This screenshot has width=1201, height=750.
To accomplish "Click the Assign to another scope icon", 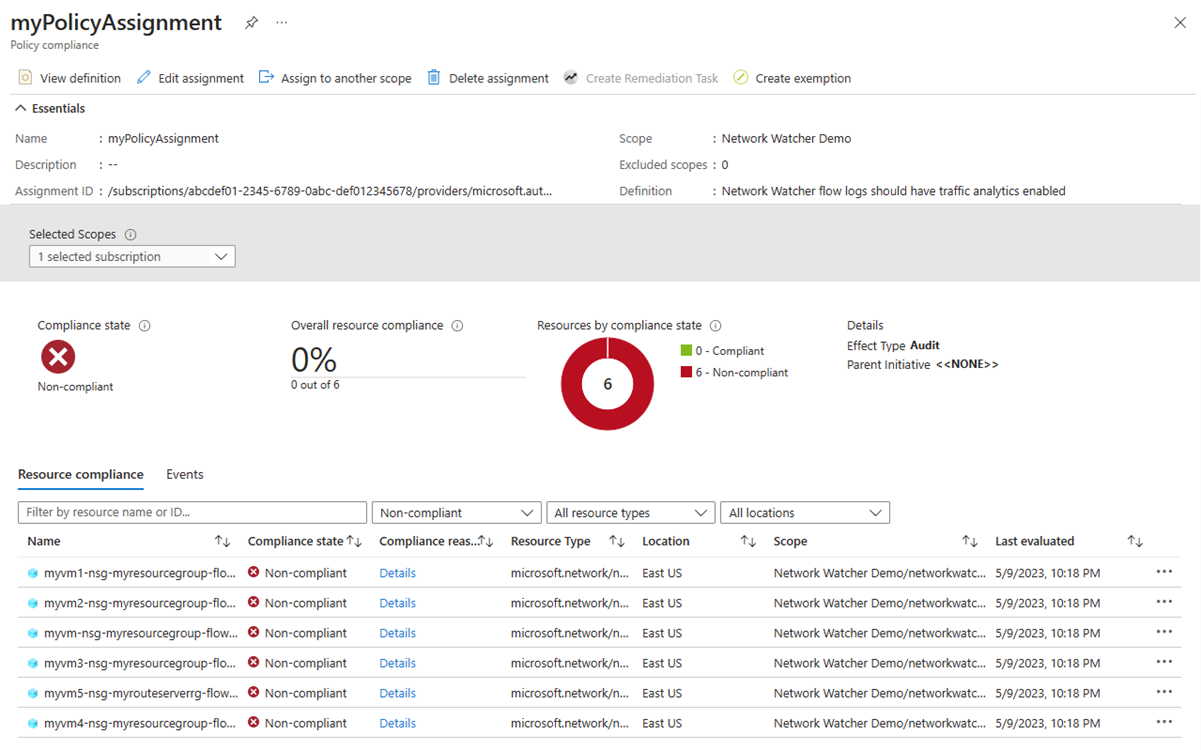I will [266, 78].
